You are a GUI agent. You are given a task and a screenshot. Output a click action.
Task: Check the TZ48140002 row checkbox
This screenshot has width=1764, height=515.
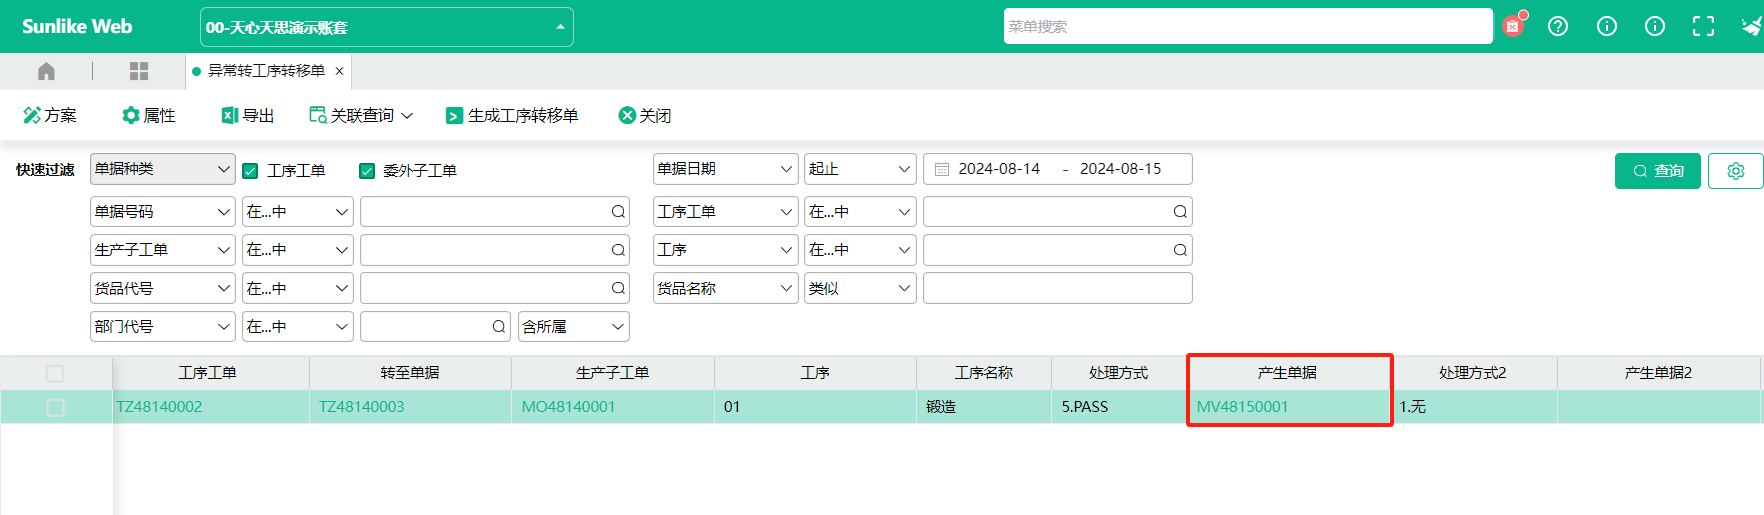(55, 407)
